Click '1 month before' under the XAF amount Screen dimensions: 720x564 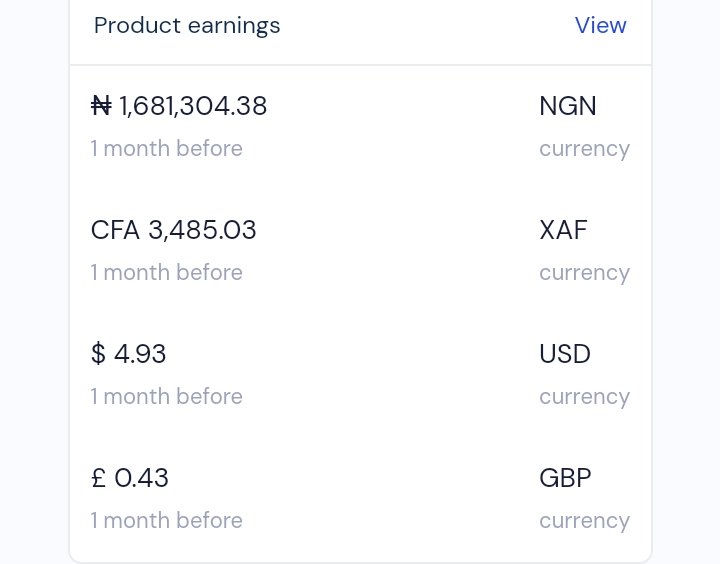pos(167,272)
